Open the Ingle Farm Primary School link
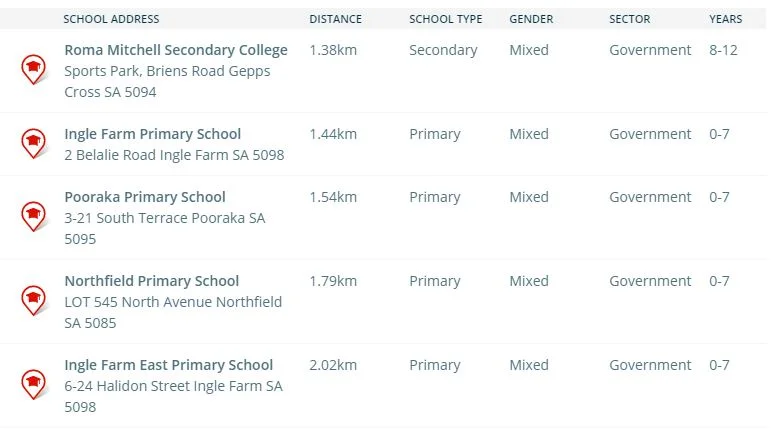This screenshot has width=776, height=438. pos(152,134)
